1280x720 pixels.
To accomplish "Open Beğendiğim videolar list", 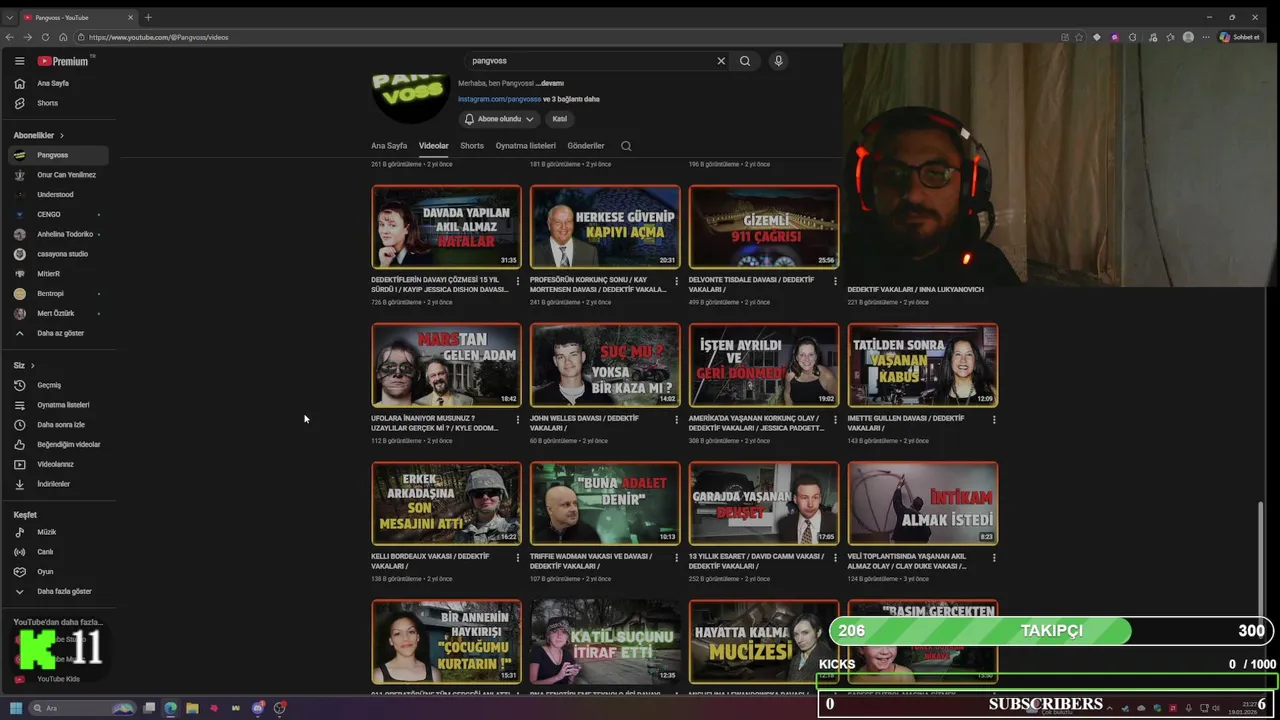I will click(58, 444).
